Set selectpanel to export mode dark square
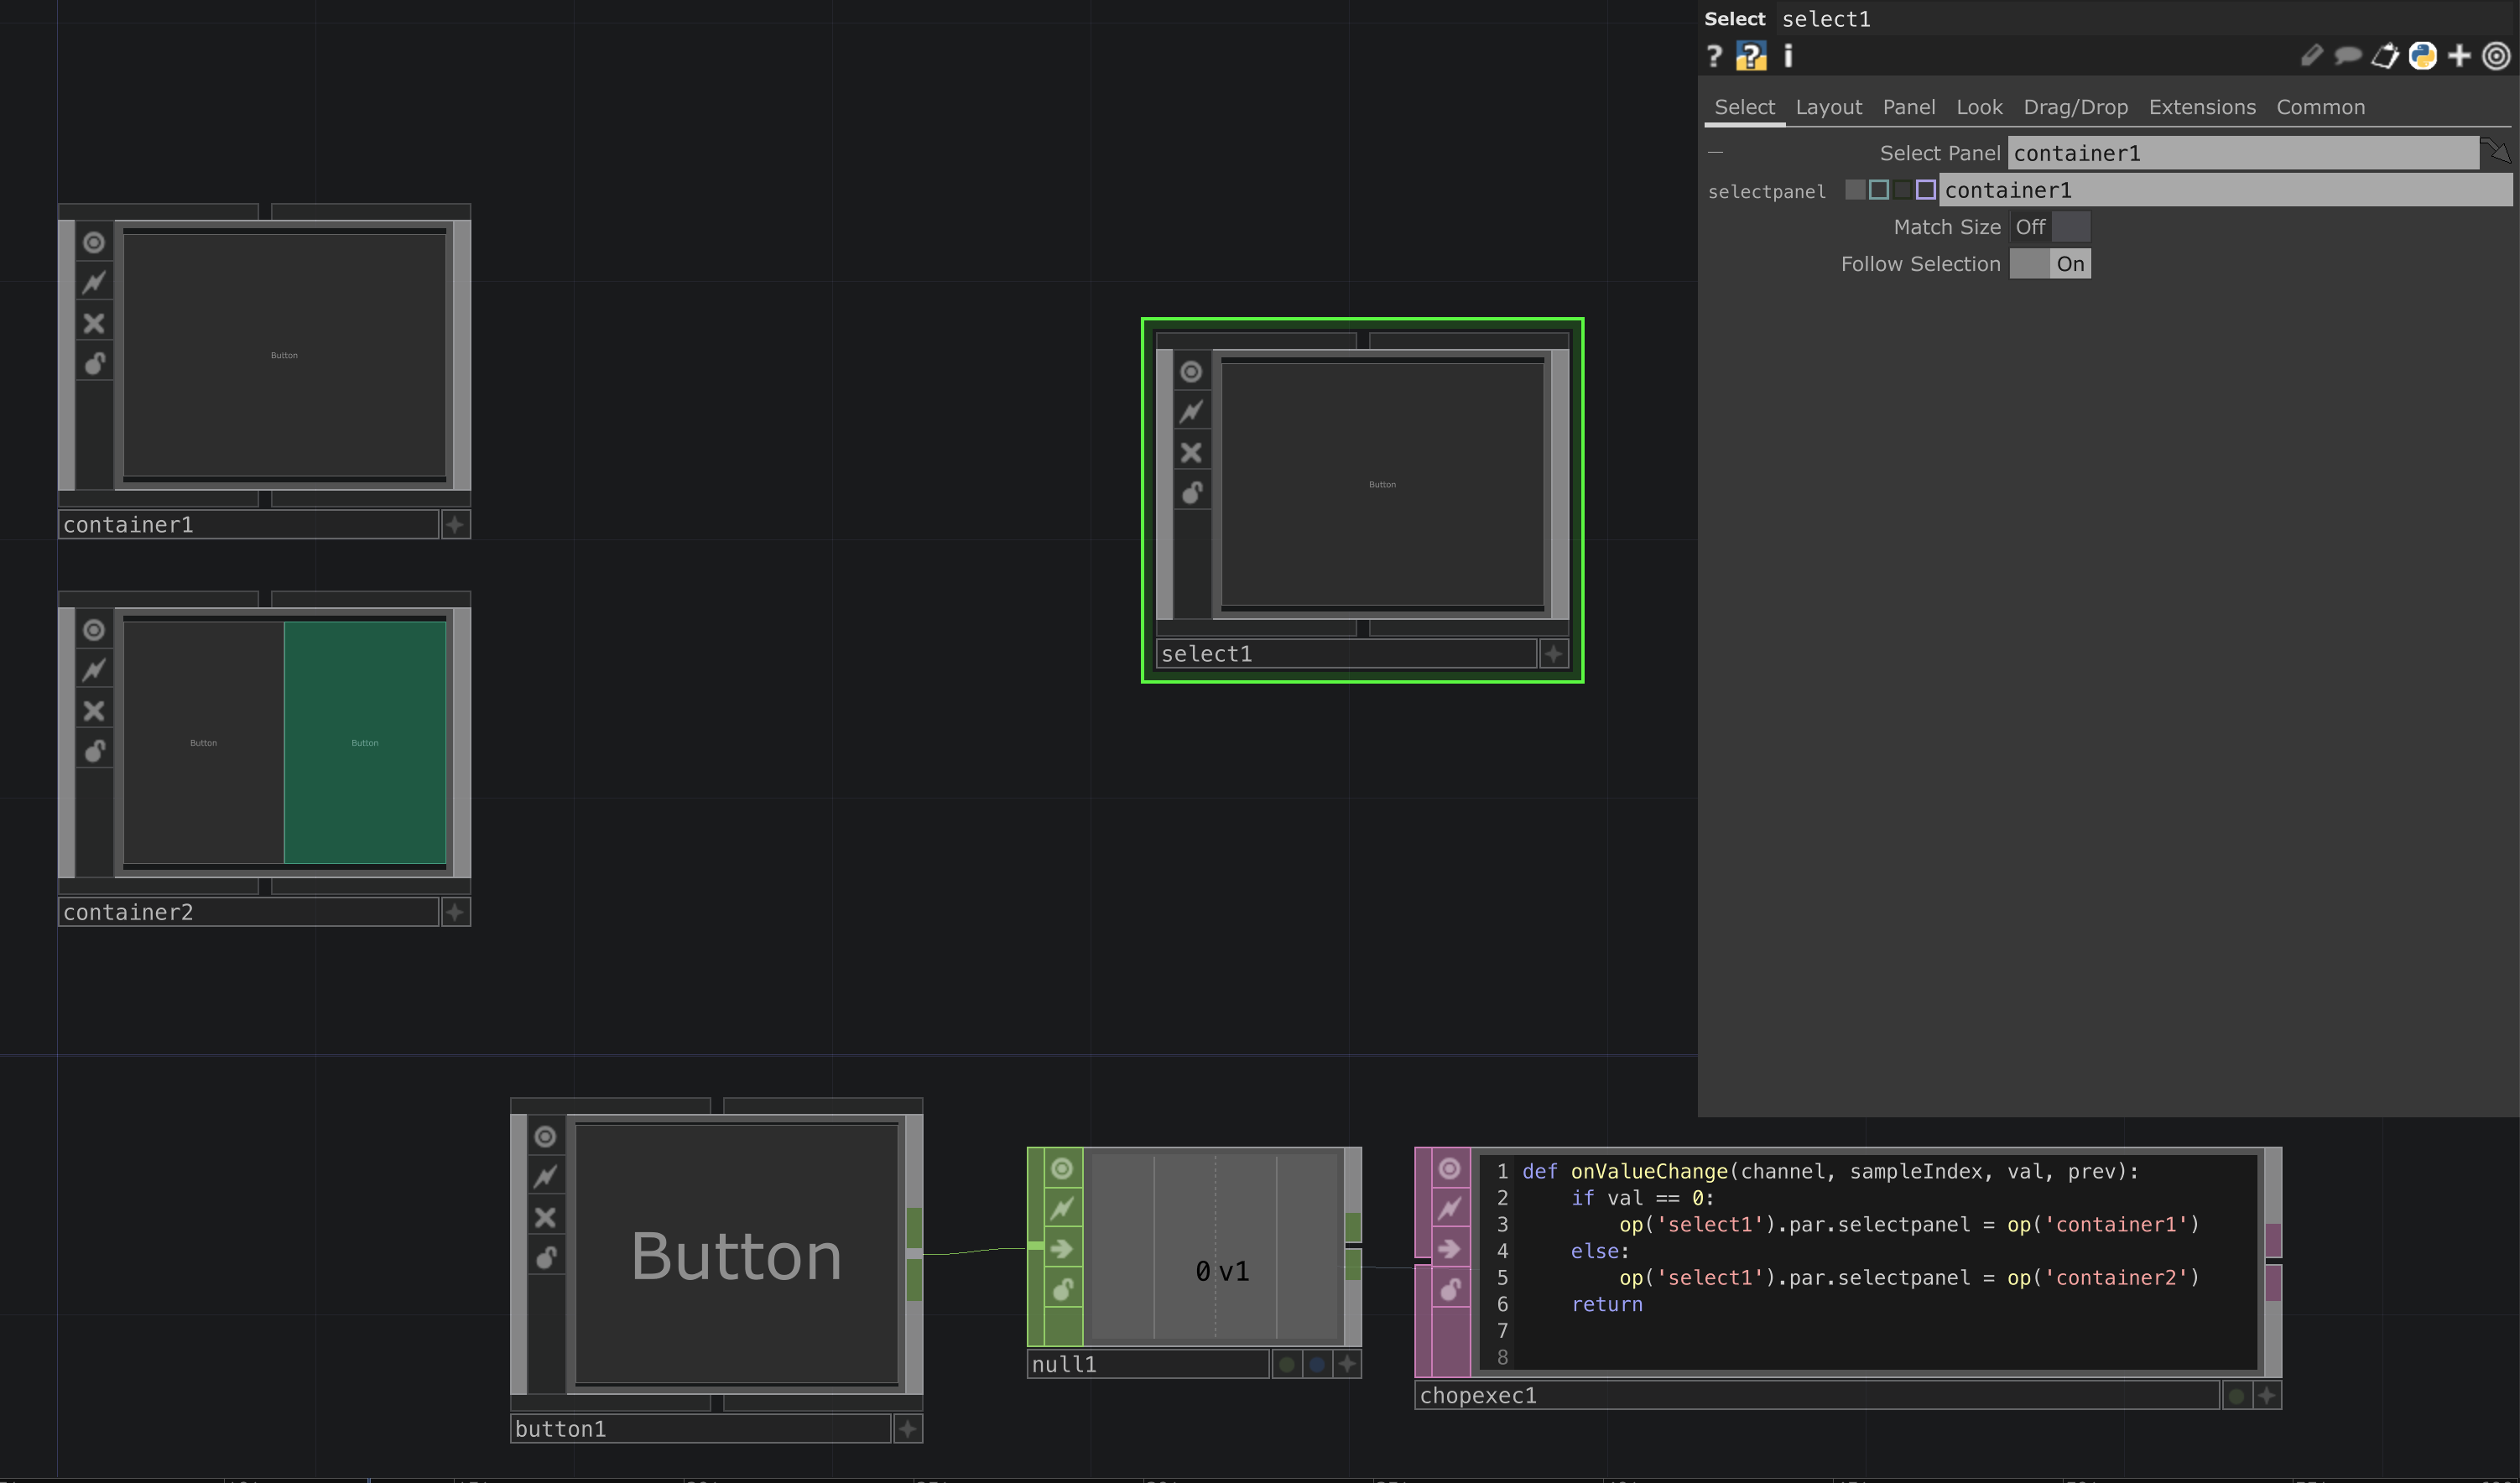The image size is (2520, 1483). pos(1902,190)
